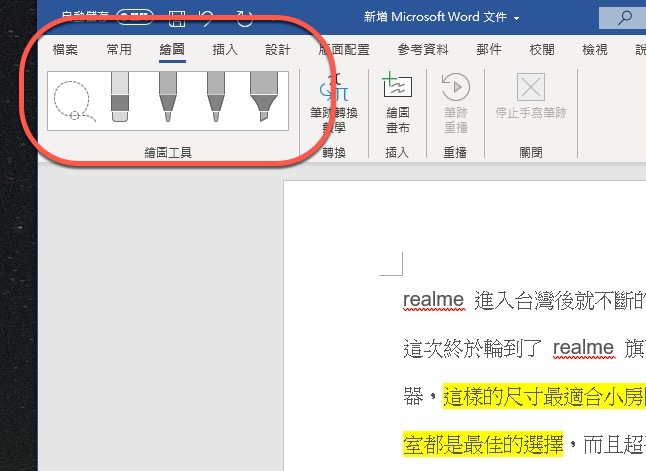Image resolution: width=646 pixels, height=471 pixels.
Task: Click Ink Replay (筆跡重播) button
Action: click(455, 105)
